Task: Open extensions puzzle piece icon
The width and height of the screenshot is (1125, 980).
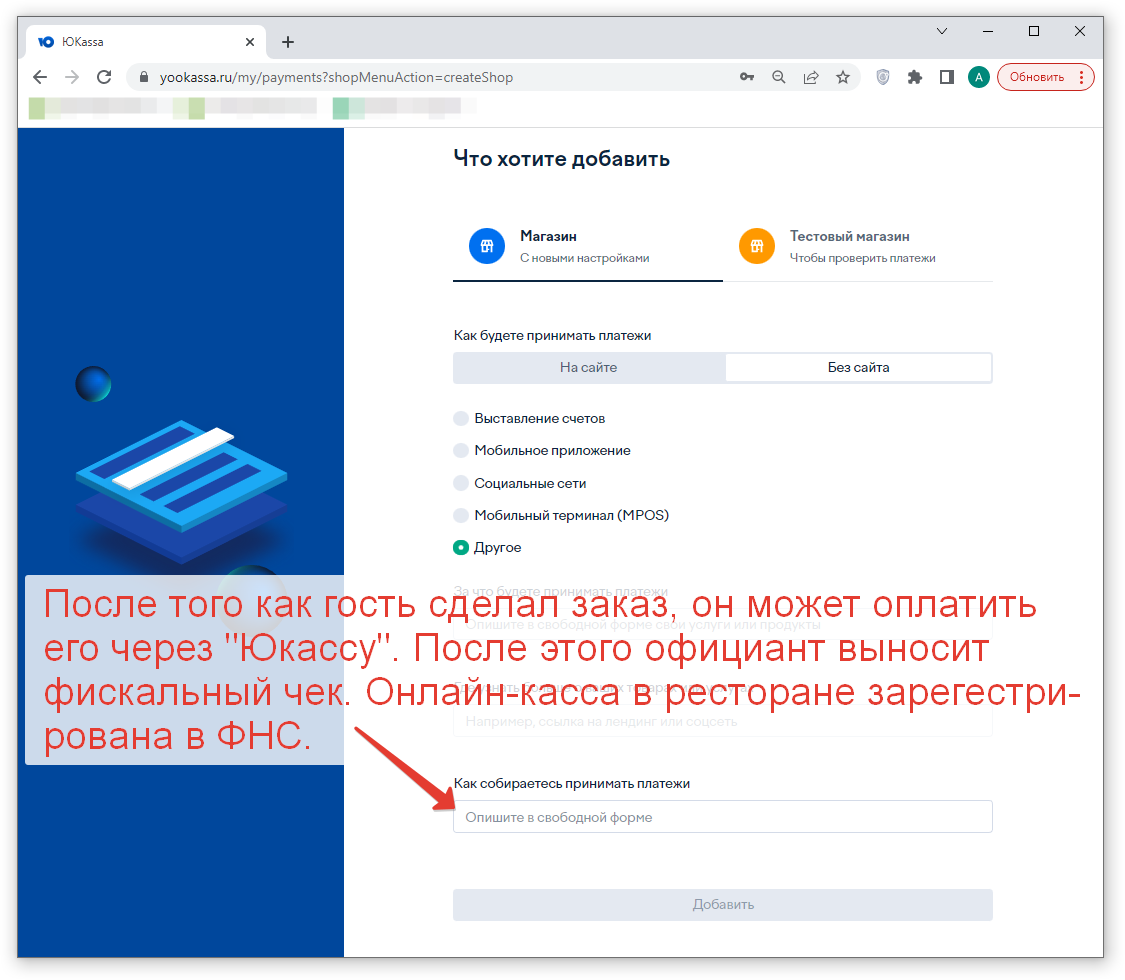Action: click(915, 77)
